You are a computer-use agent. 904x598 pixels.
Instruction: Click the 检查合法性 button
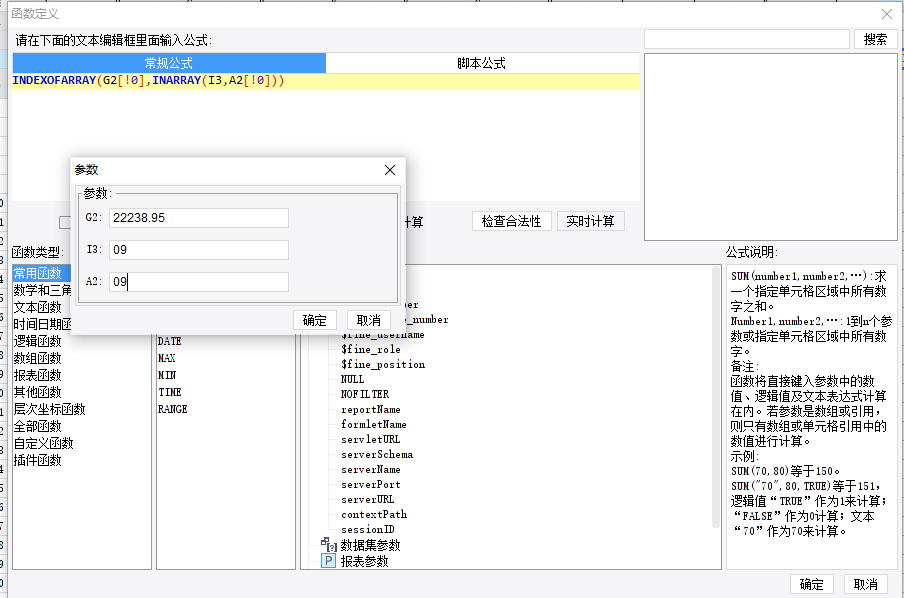[x=511, y=221]
